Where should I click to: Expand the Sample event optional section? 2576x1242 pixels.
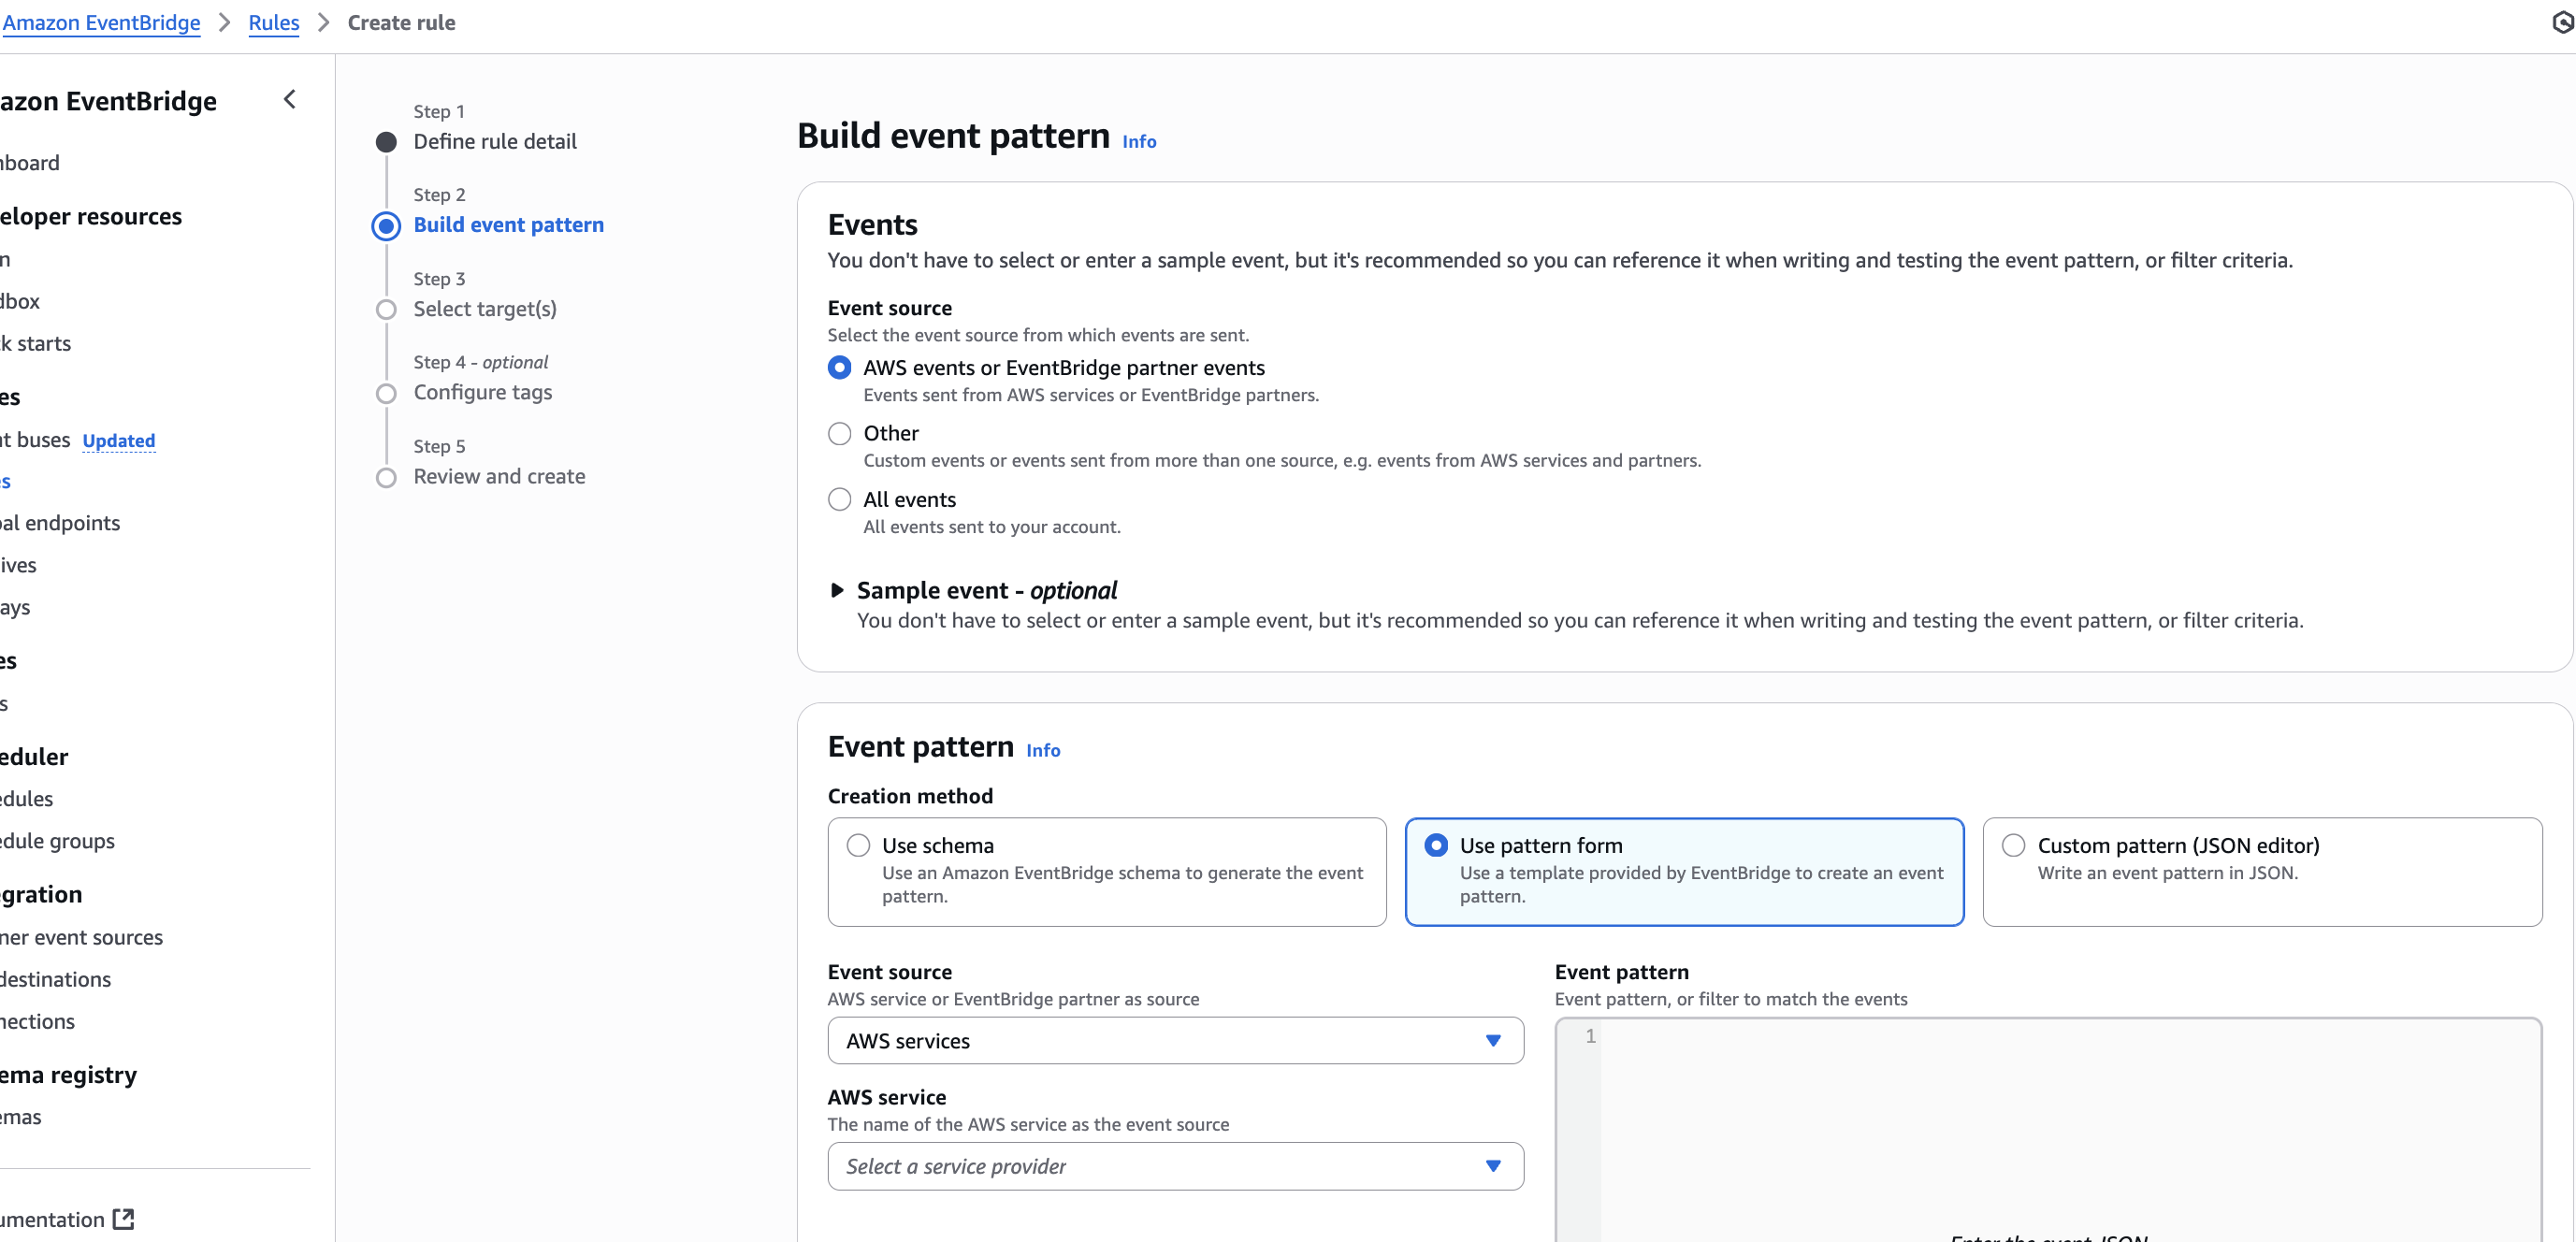pos(837,590)
